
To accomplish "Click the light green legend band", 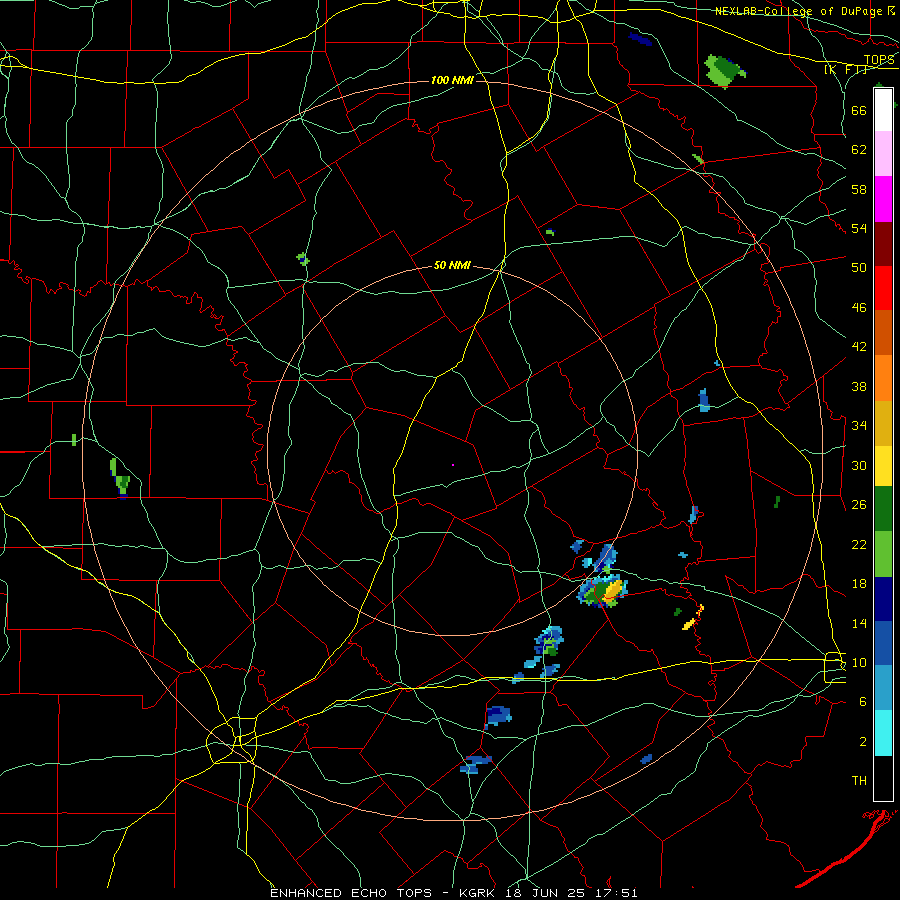I will tap(883, 554).
